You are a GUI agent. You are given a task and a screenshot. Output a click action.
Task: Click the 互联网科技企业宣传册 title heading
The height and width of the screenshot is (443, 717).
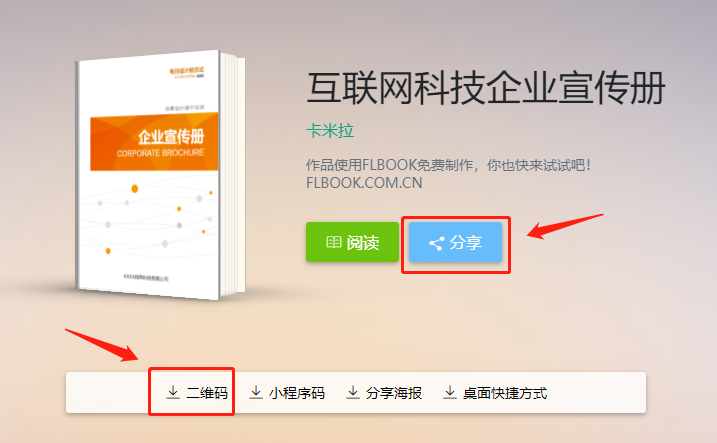486,89
